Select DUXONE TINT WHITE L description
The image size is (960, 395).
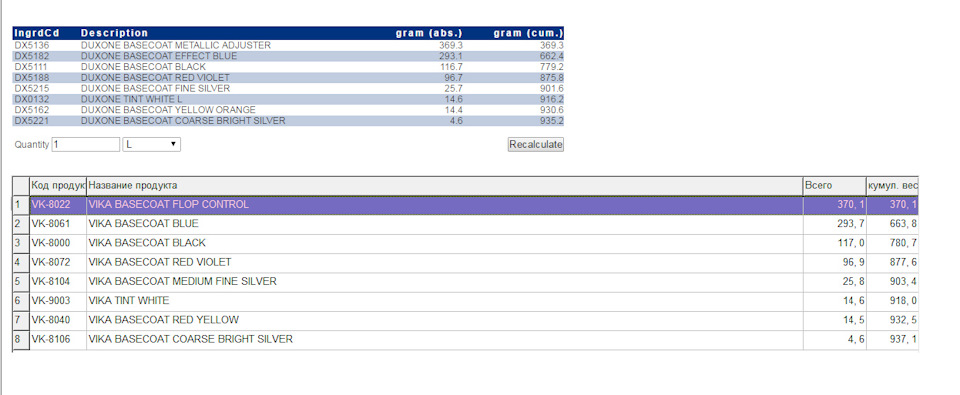click(x=131, y=99)
